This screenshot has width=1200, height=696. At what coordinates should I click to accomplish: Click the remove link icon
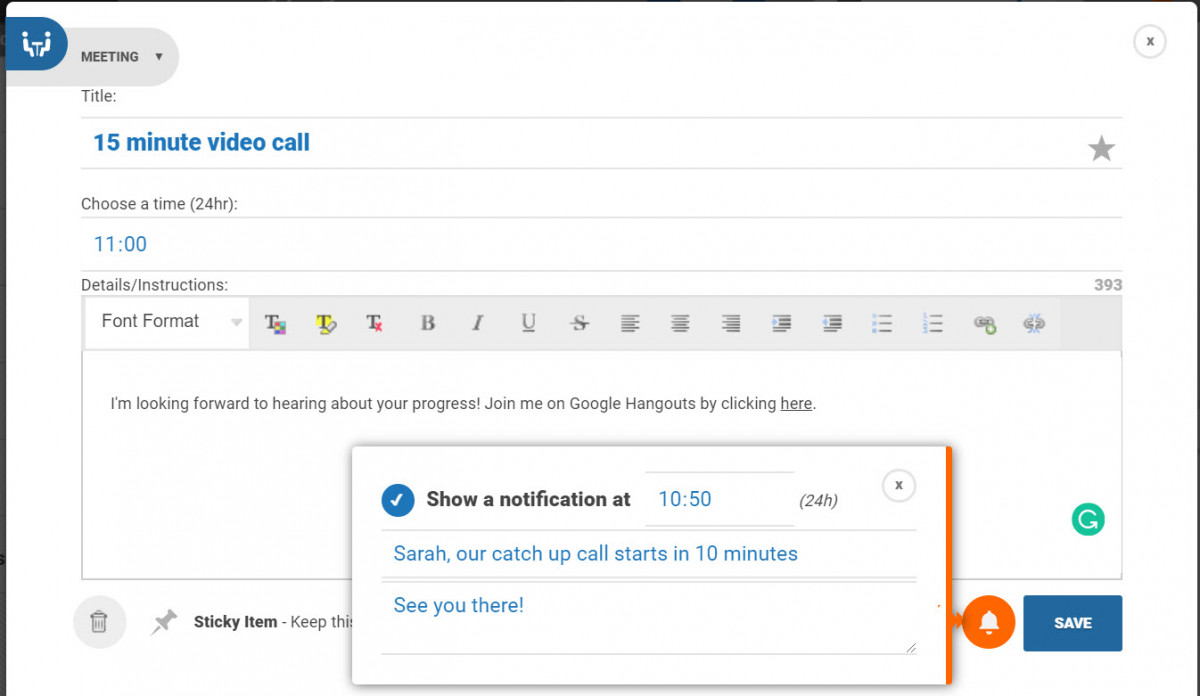click(1034, 323)
